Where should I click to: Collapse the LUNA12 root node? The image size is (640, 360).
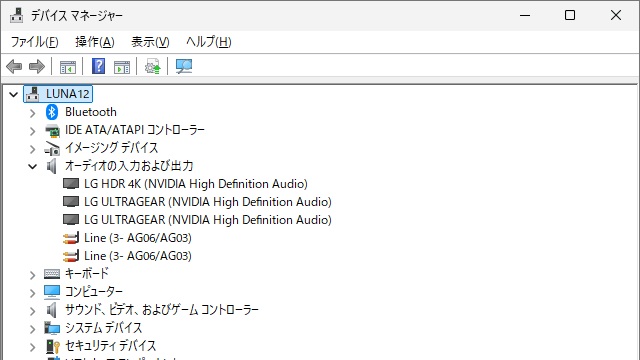tap(13, 95)
